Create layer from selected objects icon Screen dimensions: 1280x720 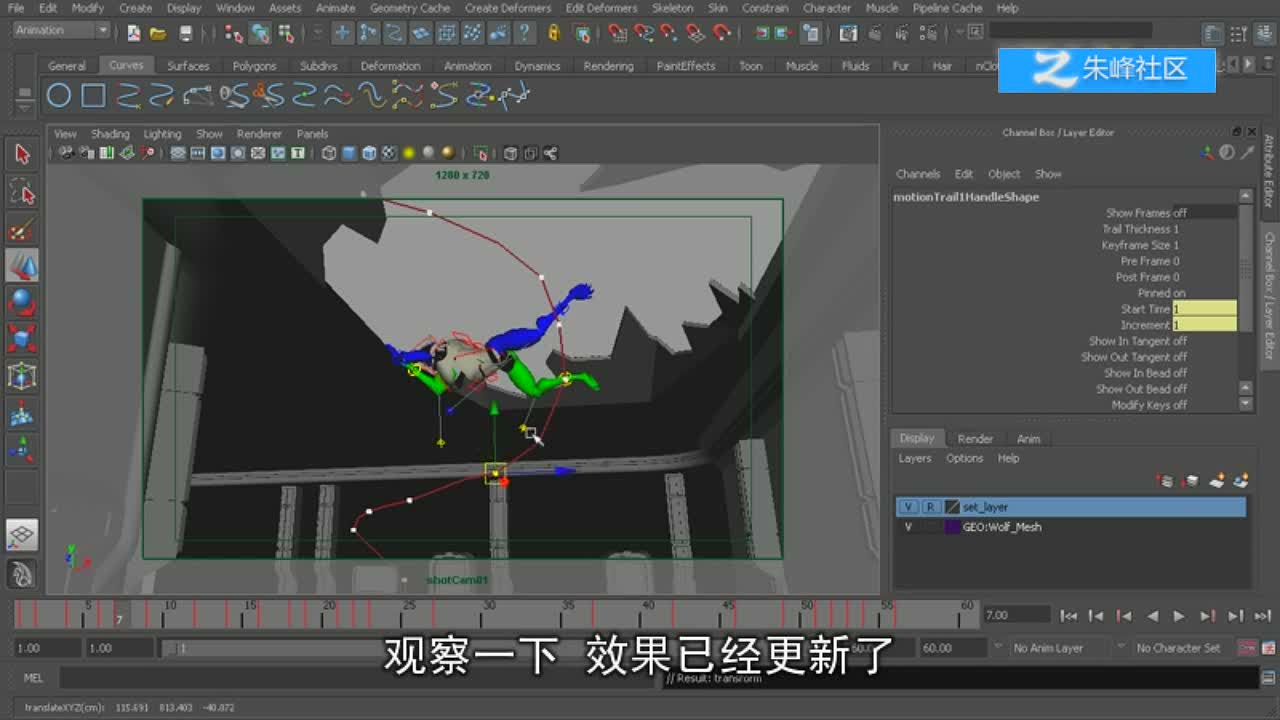point(1241,482)
